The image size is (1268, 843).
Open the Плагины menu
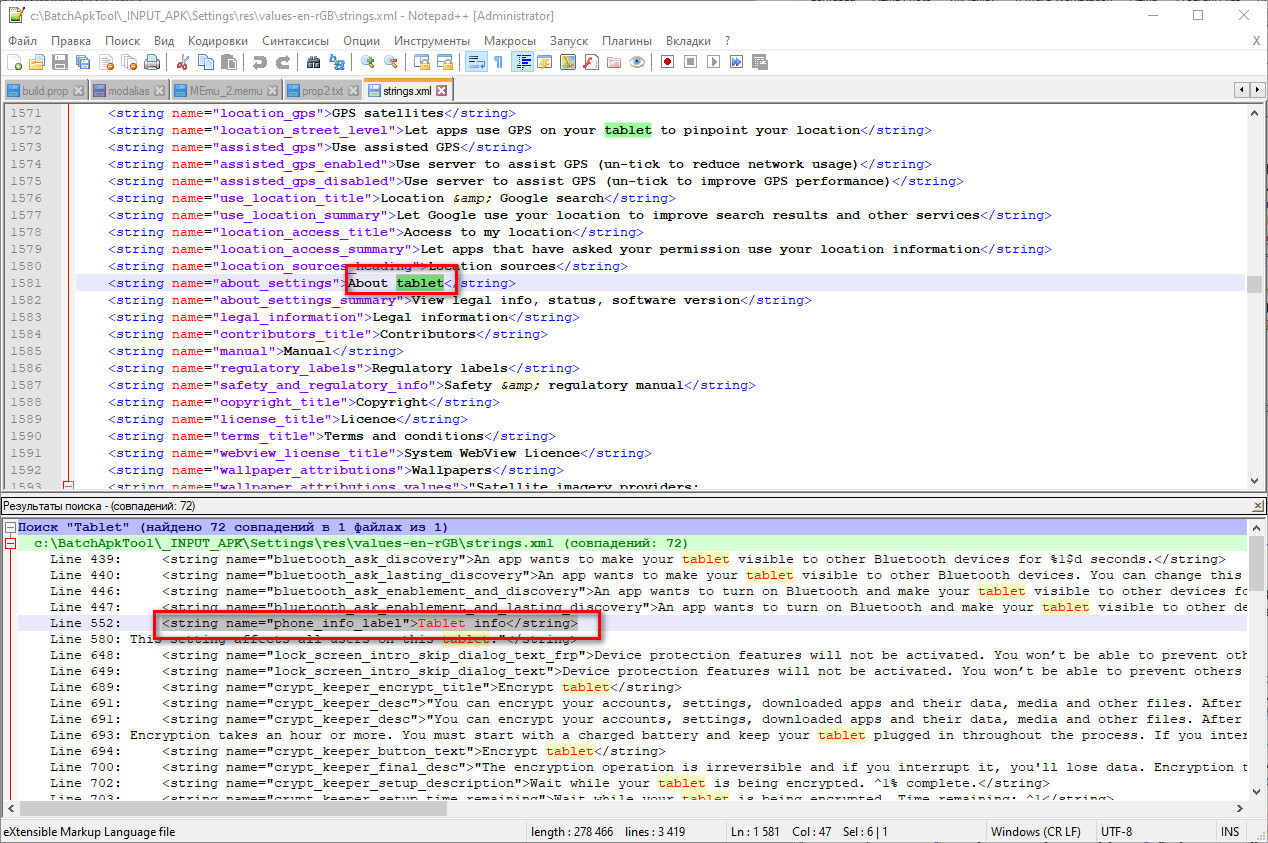click(626, 41)
